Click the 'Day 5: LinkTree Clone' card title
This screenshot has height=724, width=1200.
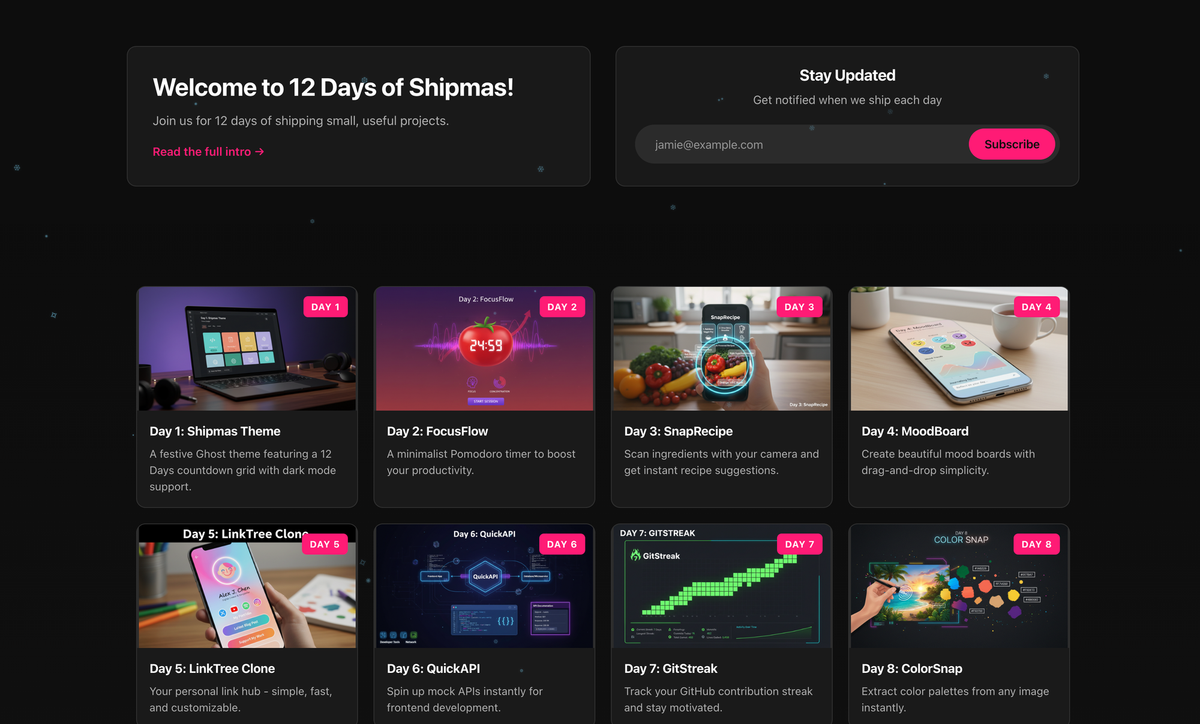coord(212,668)
